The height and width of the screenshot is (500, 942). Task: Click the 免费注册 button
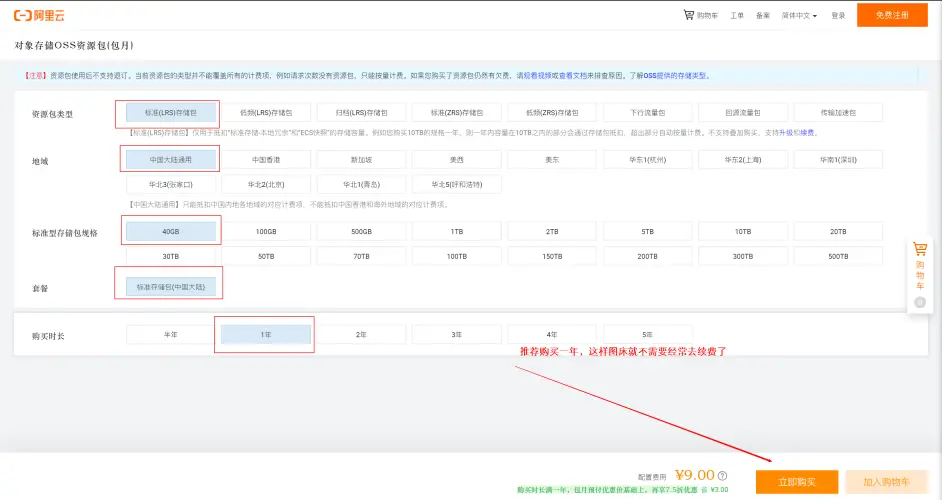pos(892,15)
